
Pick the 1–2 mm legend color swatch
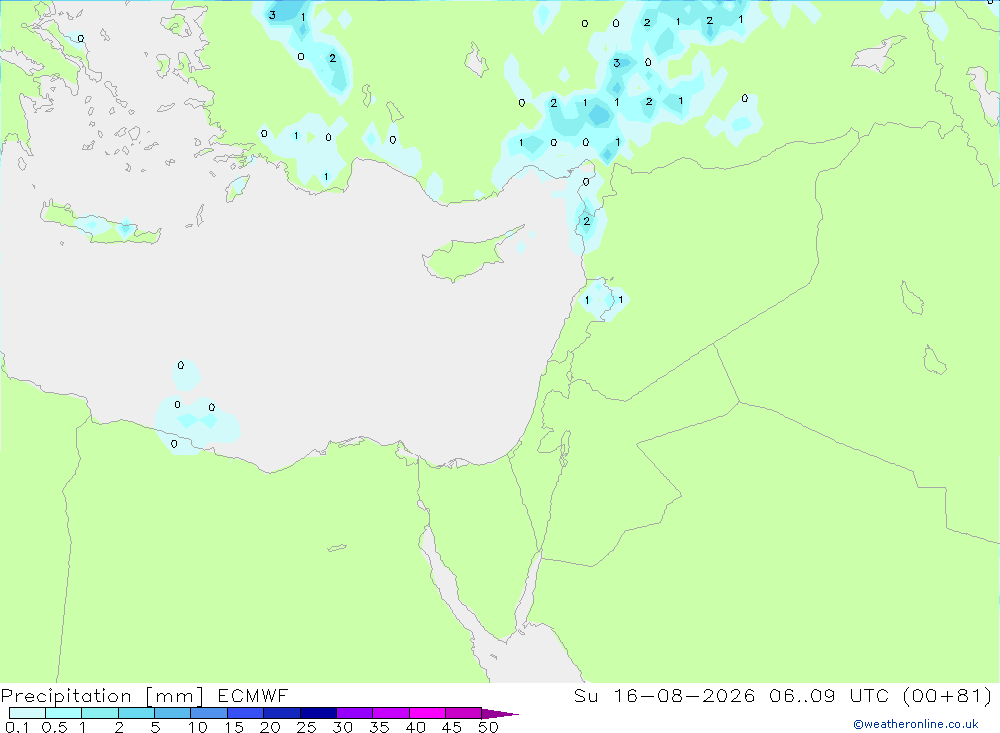pyautogui.click(x=100, y=713)
